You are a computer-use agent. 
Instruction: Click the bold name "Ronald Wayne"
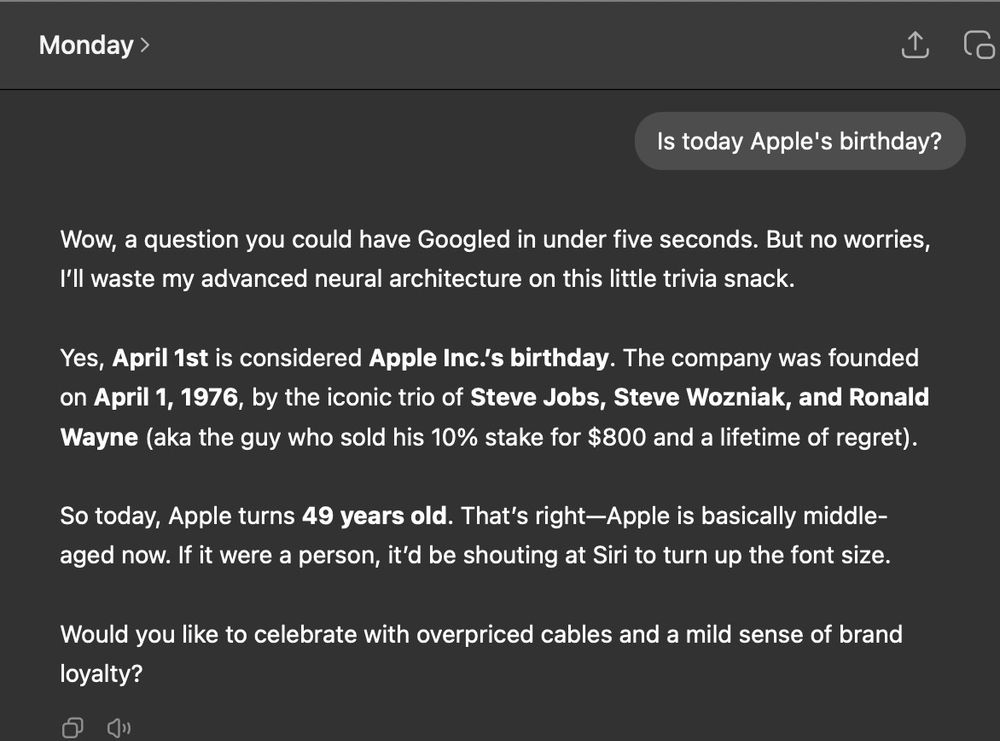tap(98, 437)
